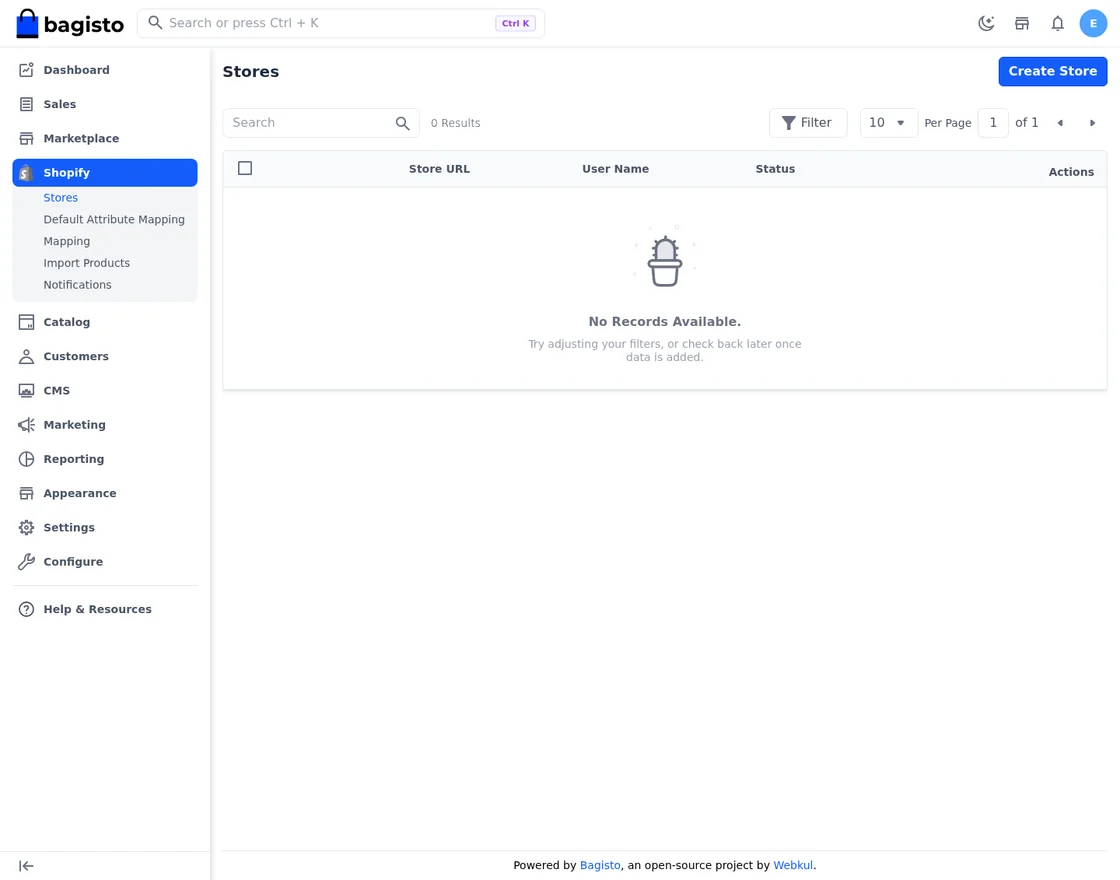Click the CMS menu label
The width and height of the screenshot is (1120, 880).
tap(56, 391)
